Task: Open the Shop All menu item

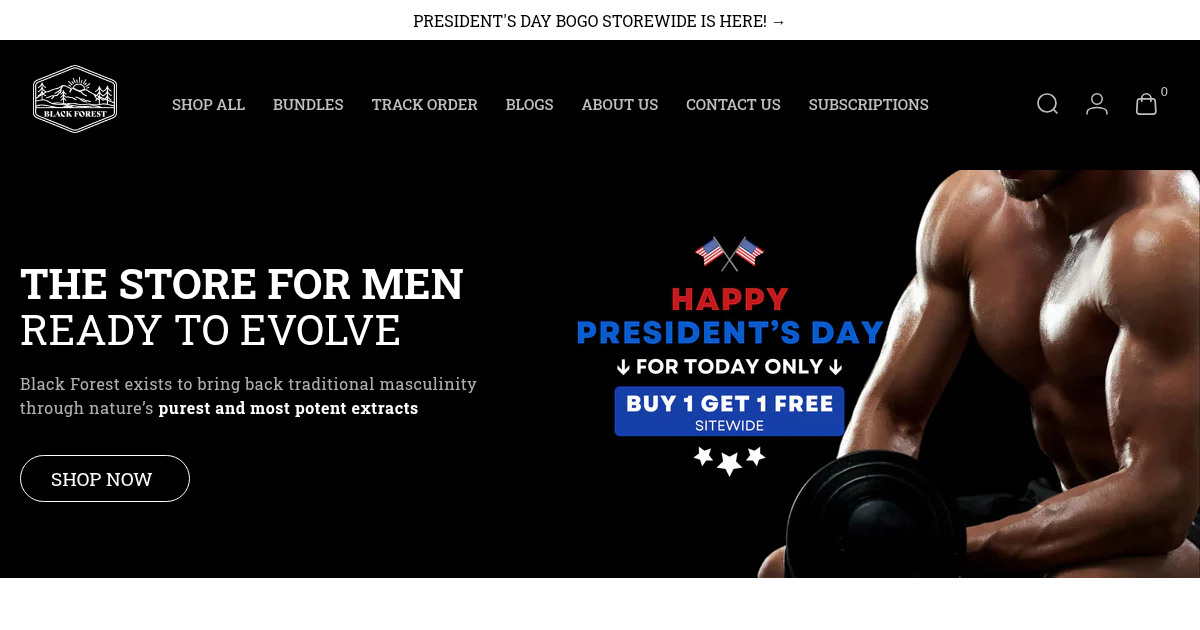Action: [x=208, y=104]
